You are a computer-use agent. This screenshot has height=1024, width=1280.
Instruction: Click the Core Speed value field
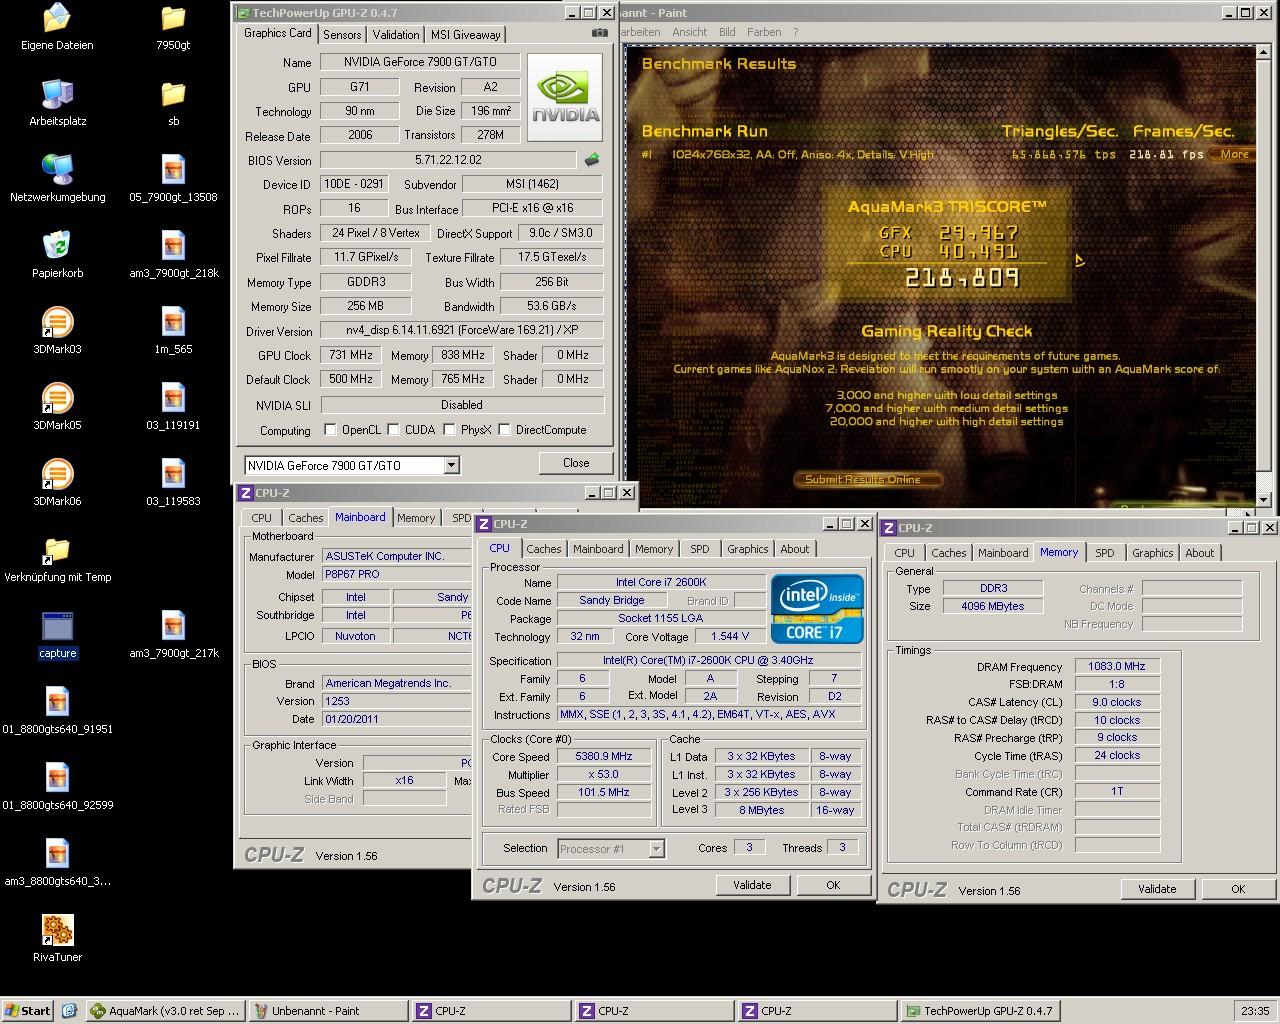click(603, 757)
